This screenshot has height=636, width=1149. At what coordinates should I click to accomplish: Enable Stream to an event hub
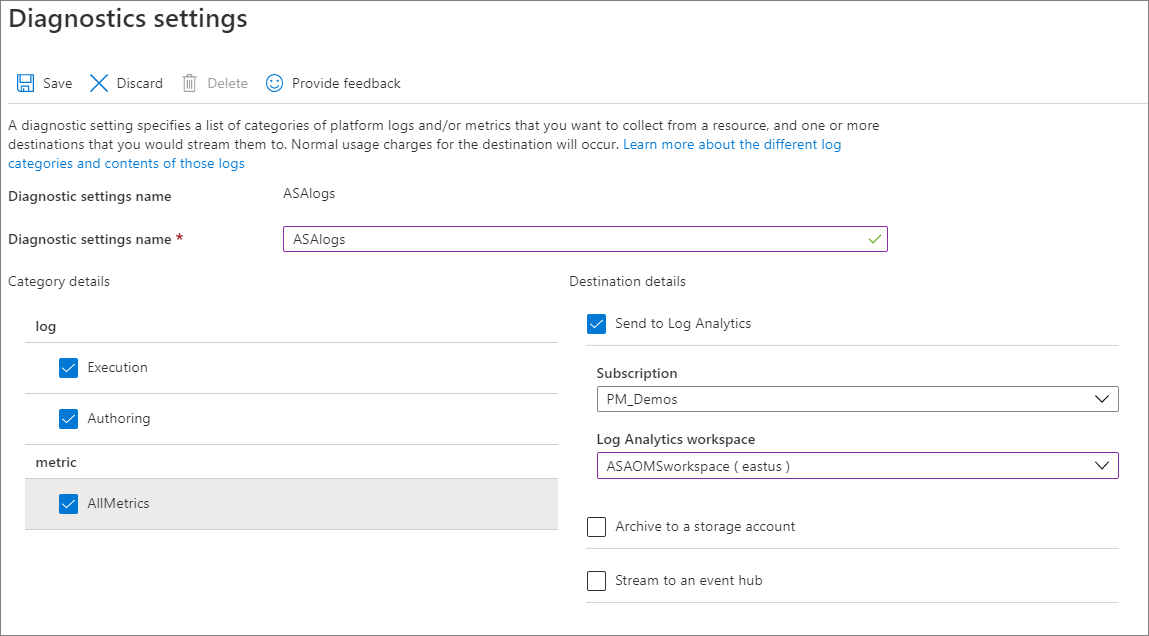coord(596,581)
